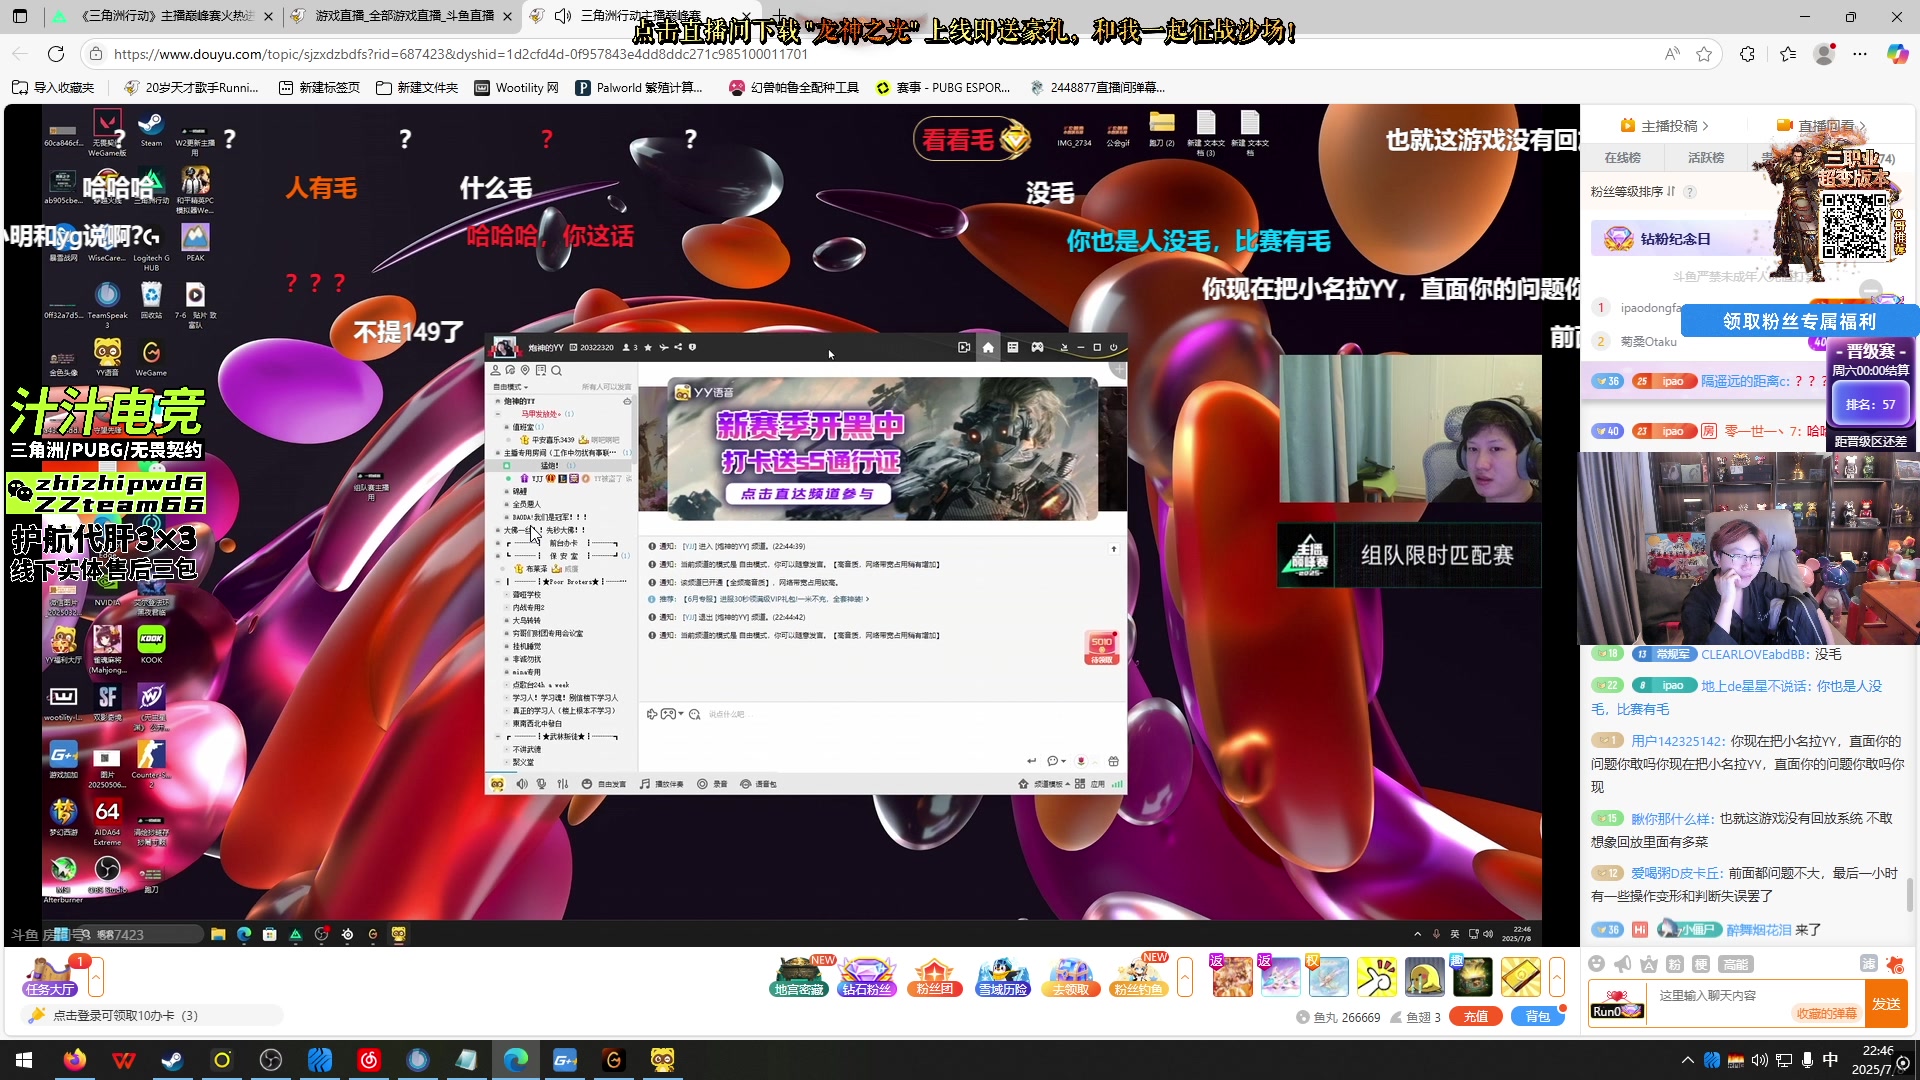Image resolution: width=1920 pixels, height=1080 pixels.
Task: Expand the task hall arrow
Action: click(x=96, y=977)
